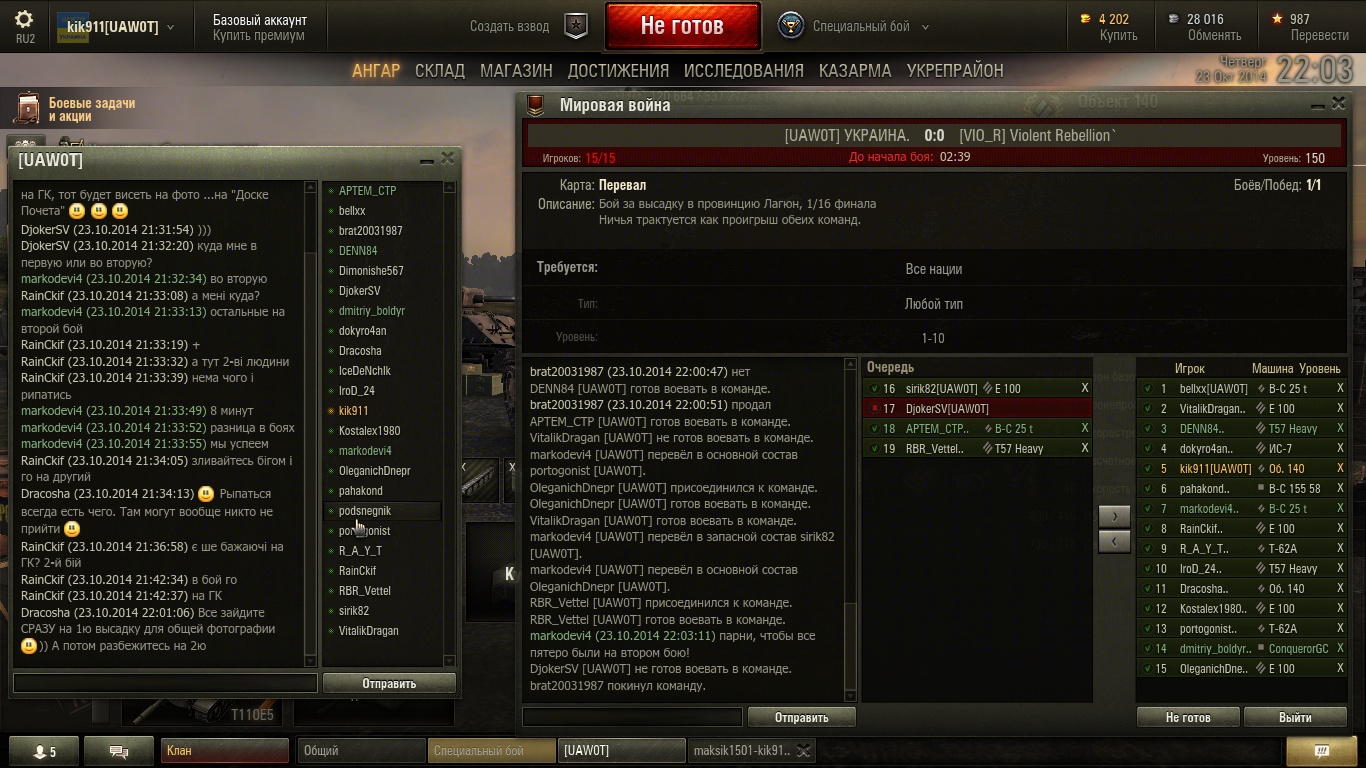Image resolution: width=1366 pixels, height=768 pixels.
Task: Focus the clan chat message input field
Action: pos(165,683)
